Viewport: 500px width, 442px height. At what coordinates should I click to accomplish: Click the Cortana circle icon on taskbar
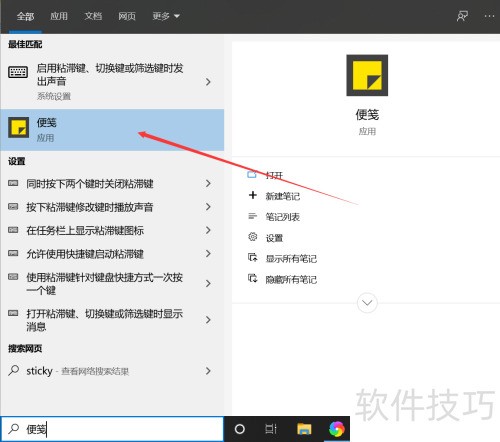click(240, 429)
